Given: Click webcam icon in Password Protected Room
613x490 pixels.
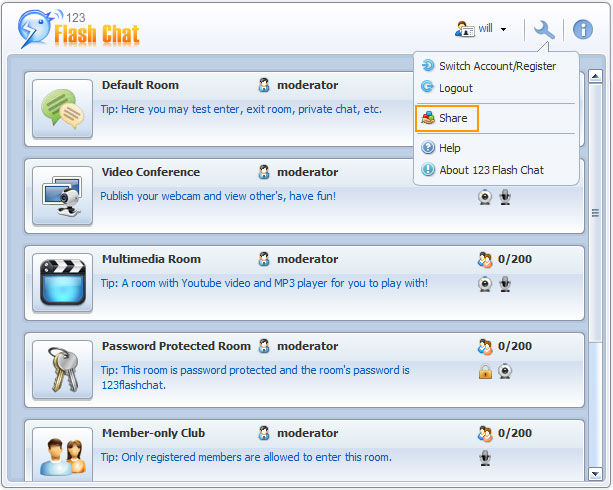Looking at the screenshot, I should (505, 371).
